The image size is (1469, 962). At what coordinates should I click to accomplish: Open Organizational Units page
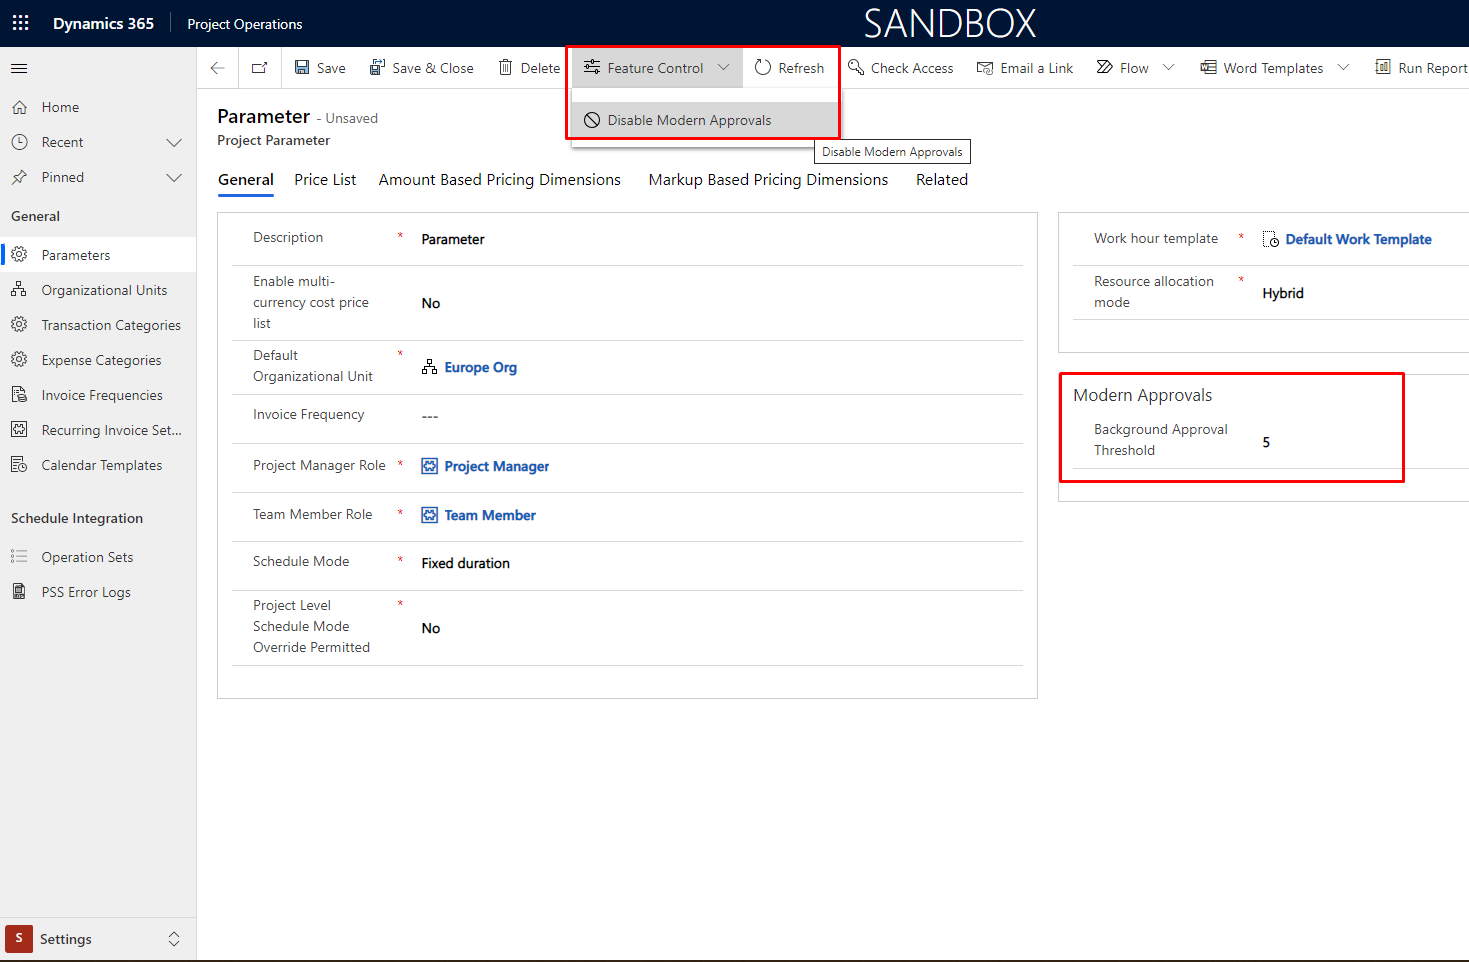pos(98,290)
